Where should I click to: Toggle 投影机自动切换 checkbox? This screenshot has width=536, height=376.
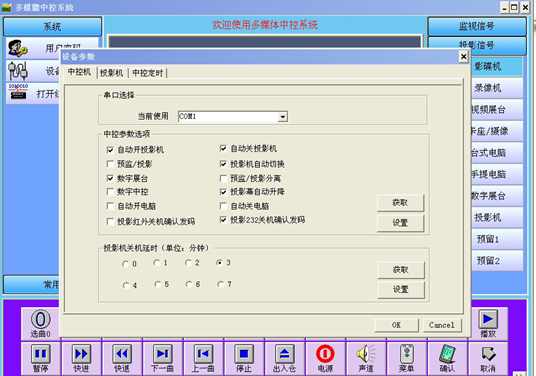pyautogui.click(x=223, y=164)
